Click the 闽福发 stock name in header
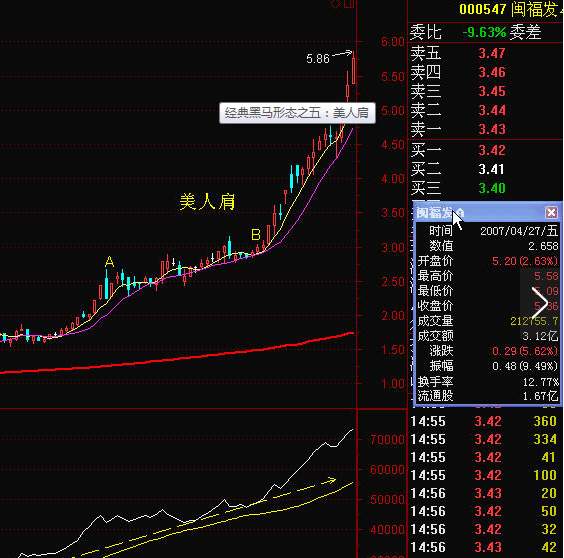 534,9
